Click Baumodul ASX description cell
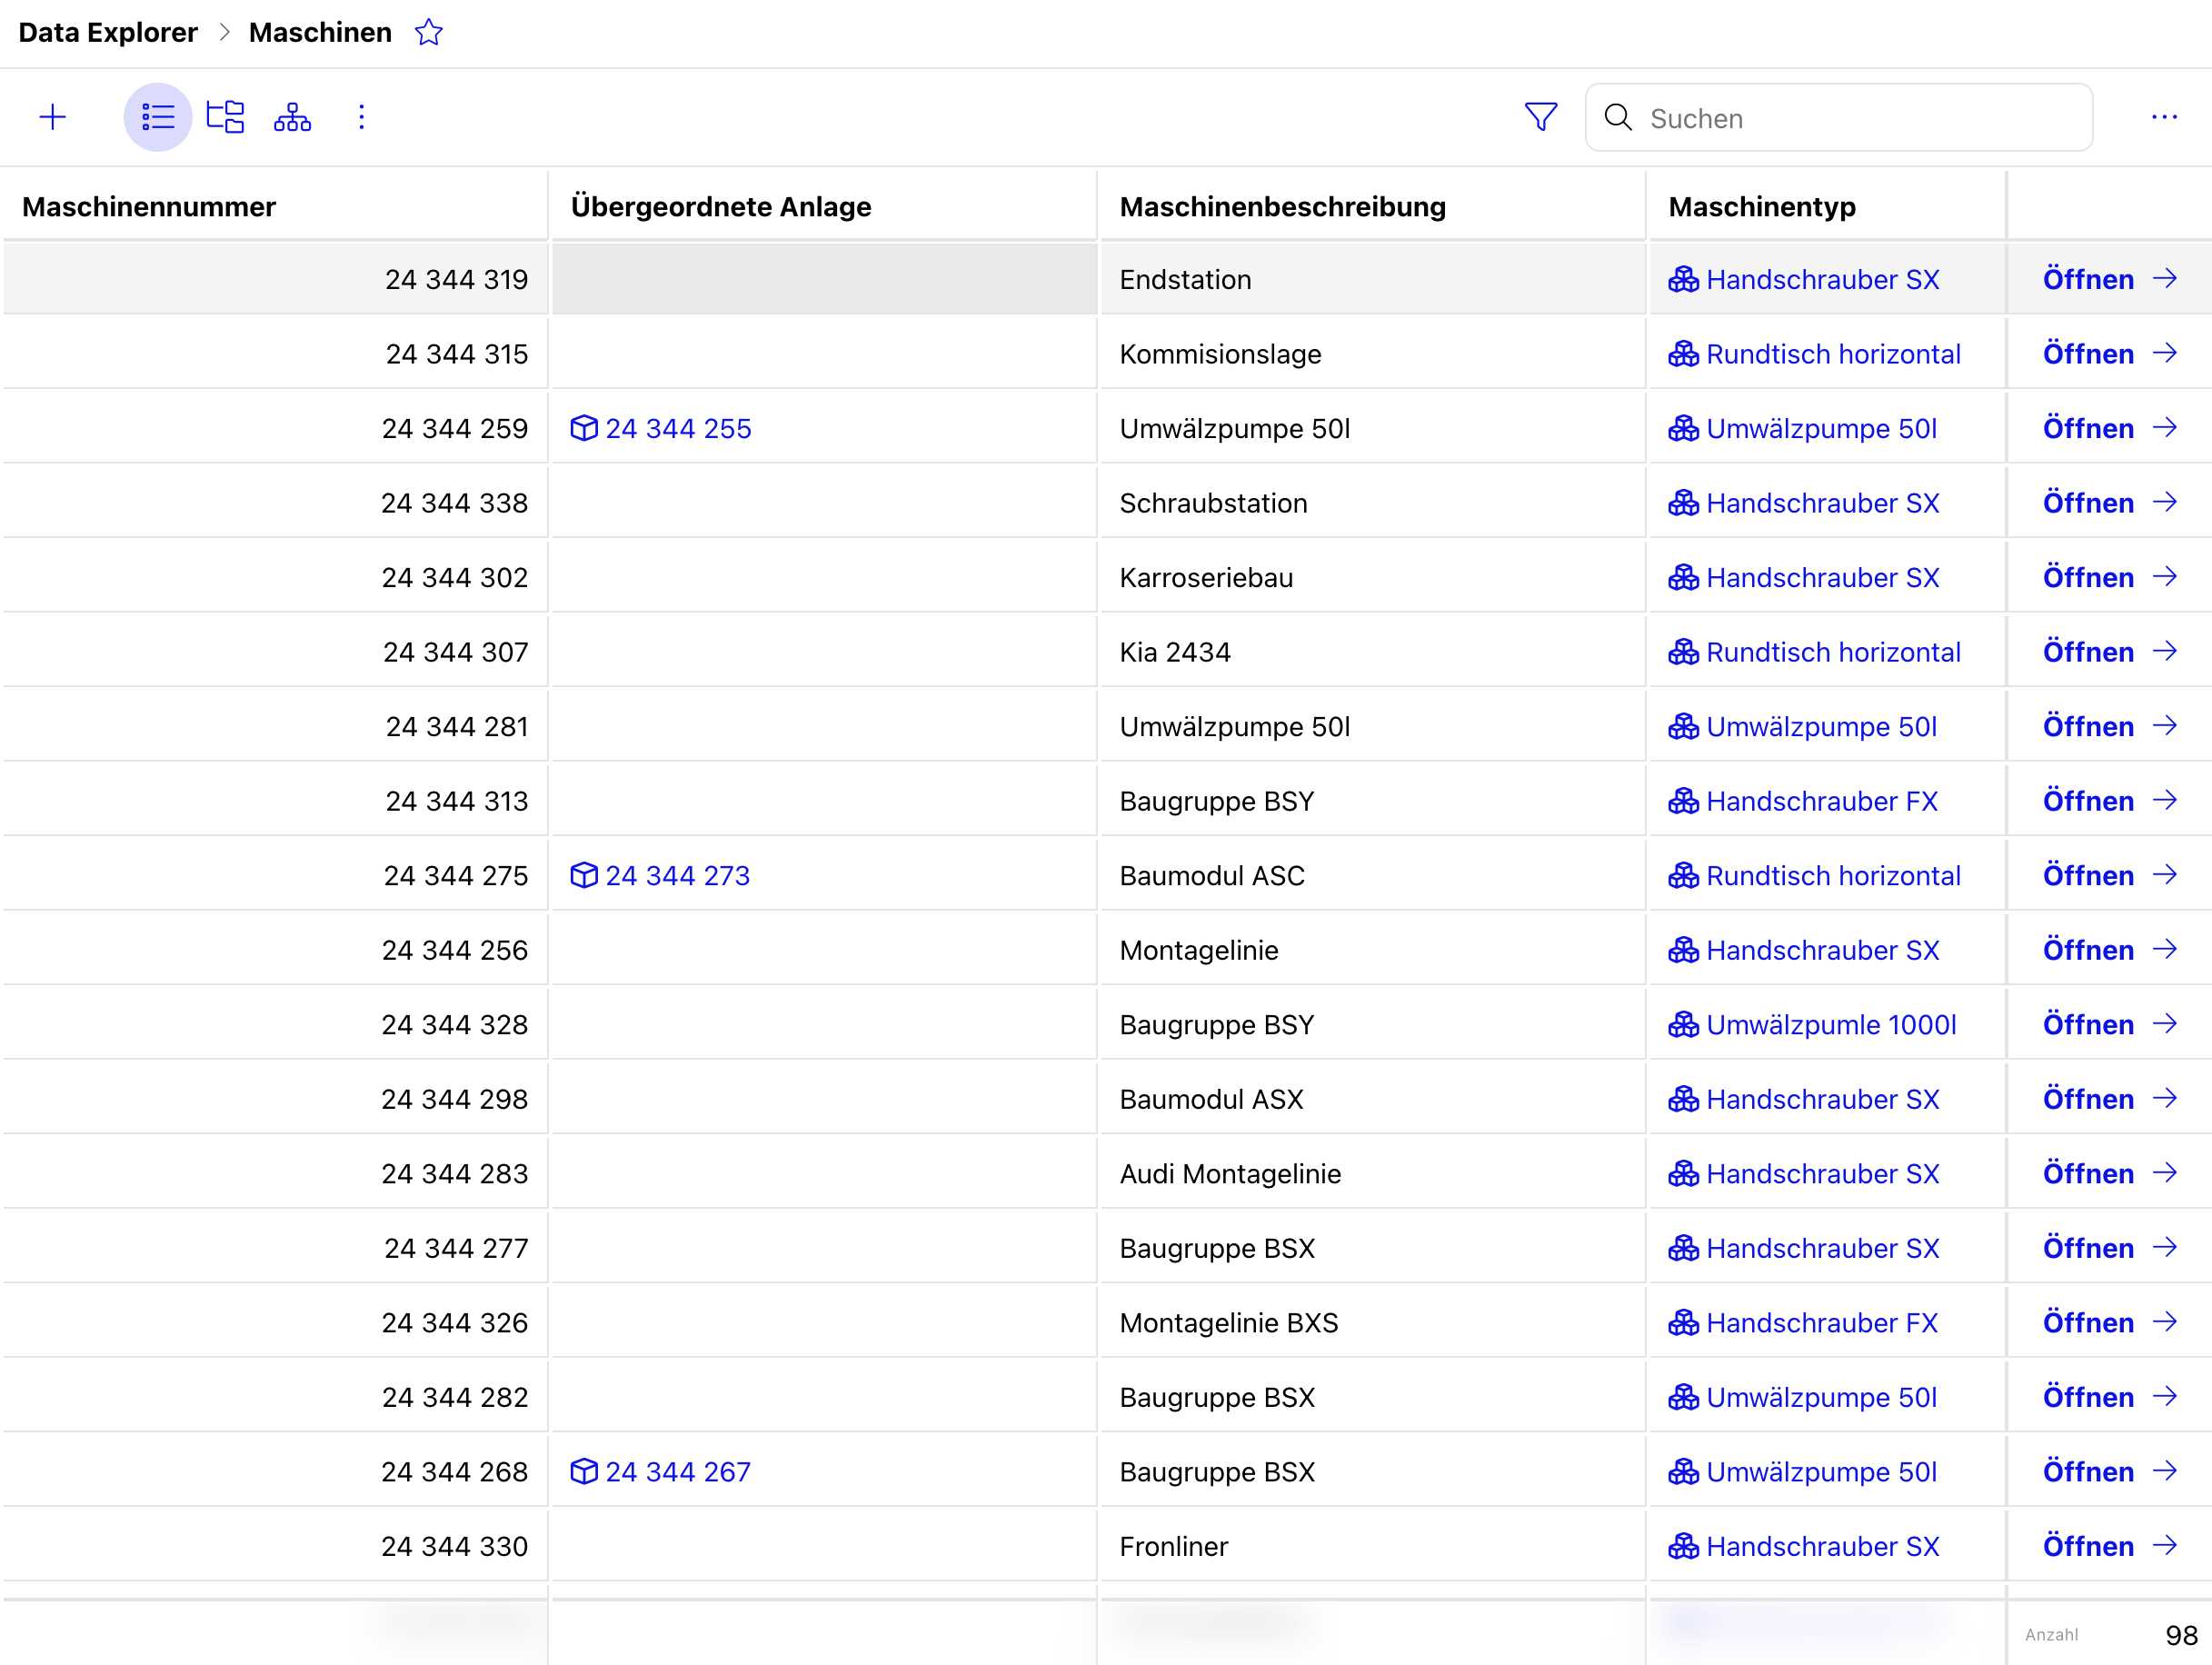 point(1372,1099)
